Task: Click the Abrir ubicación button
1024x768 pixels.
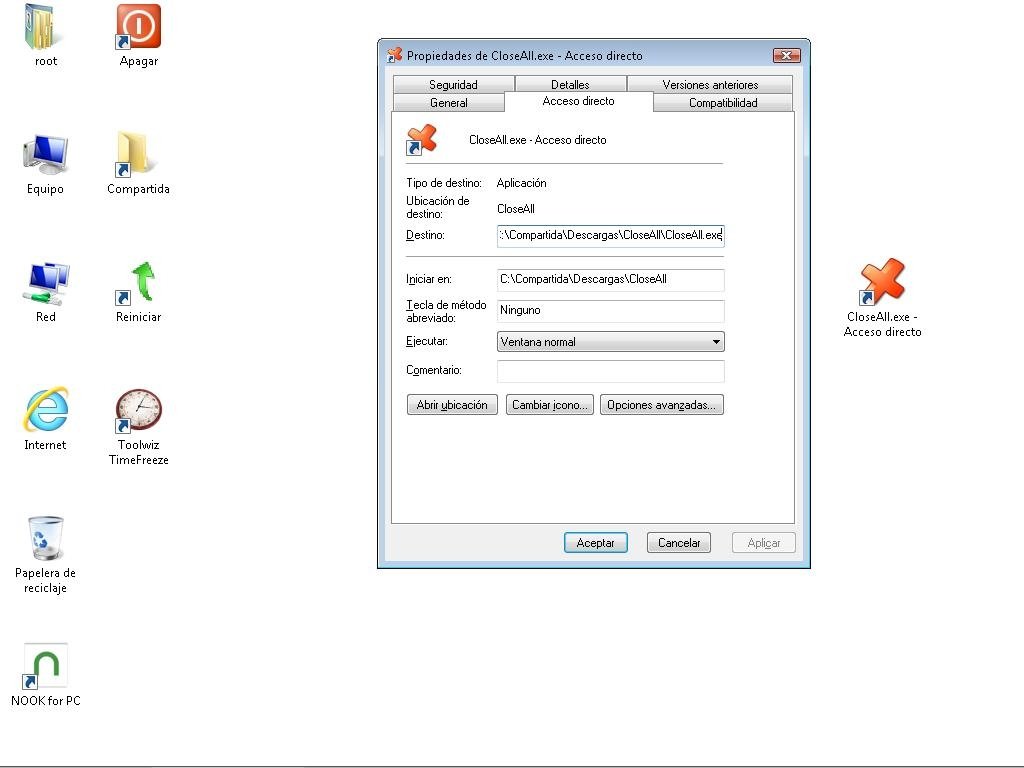Action: pyautogui.click(x=452, y=405)
